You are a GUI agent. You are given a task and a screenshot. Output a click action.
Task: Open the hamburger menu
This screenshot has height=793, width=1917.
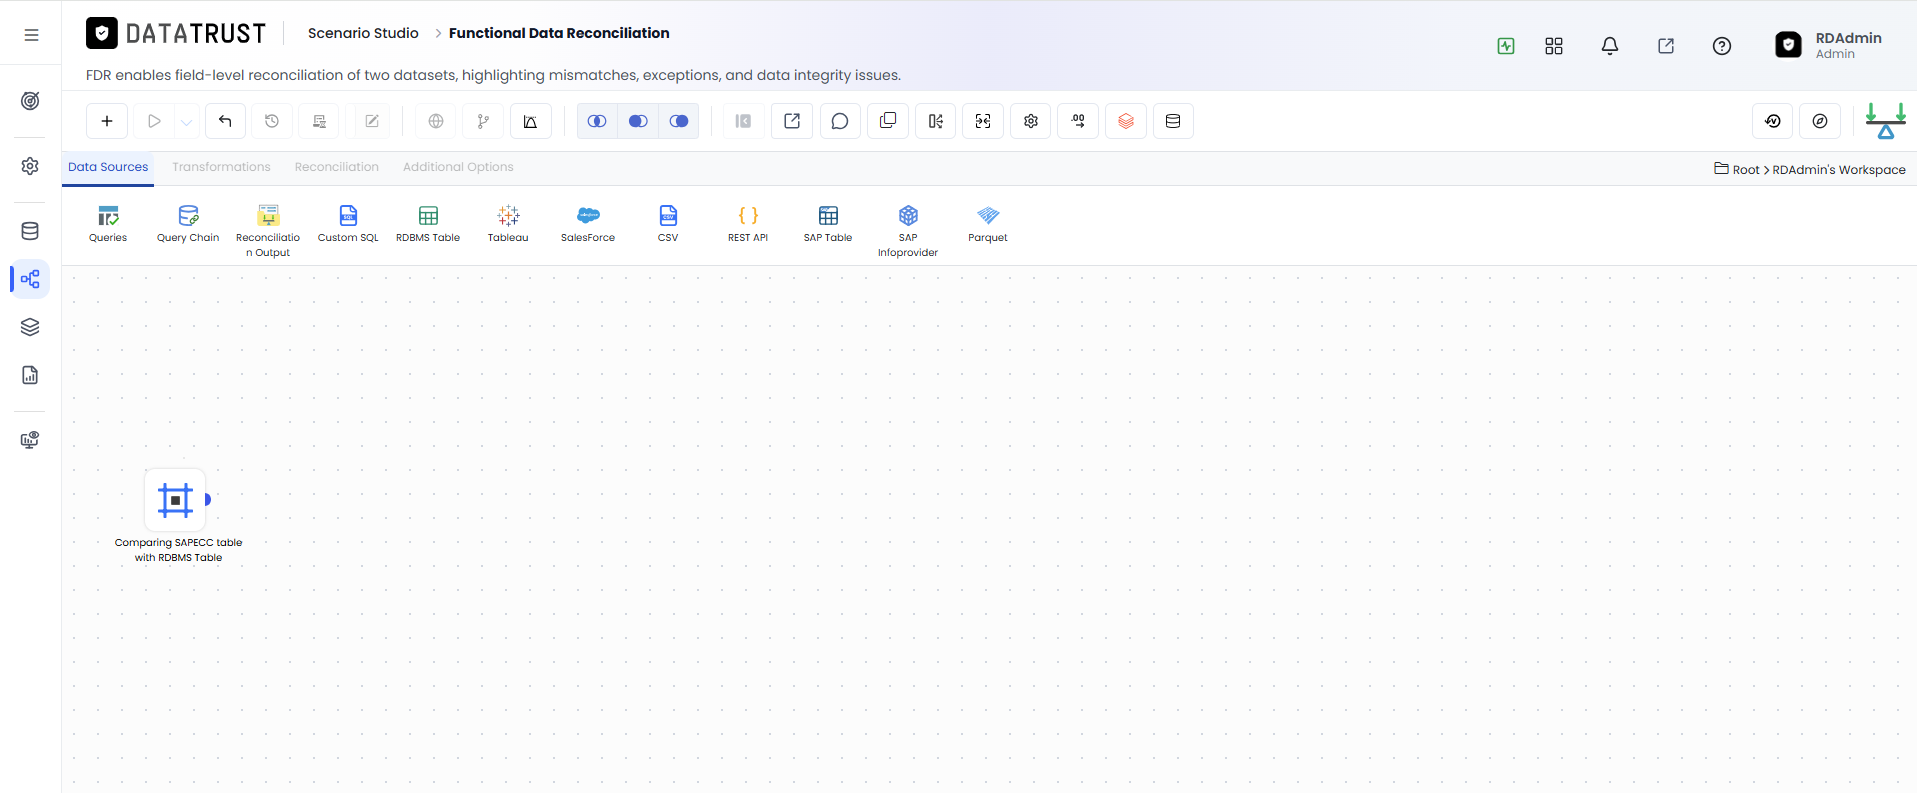(x=31, y=35)
